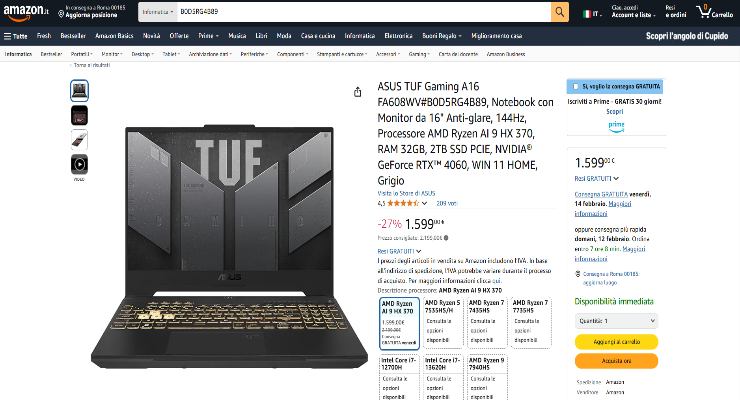The width and height of the screenshot is (740, 400).
Task: Visit the ASUS Store link
Action: 406,193
